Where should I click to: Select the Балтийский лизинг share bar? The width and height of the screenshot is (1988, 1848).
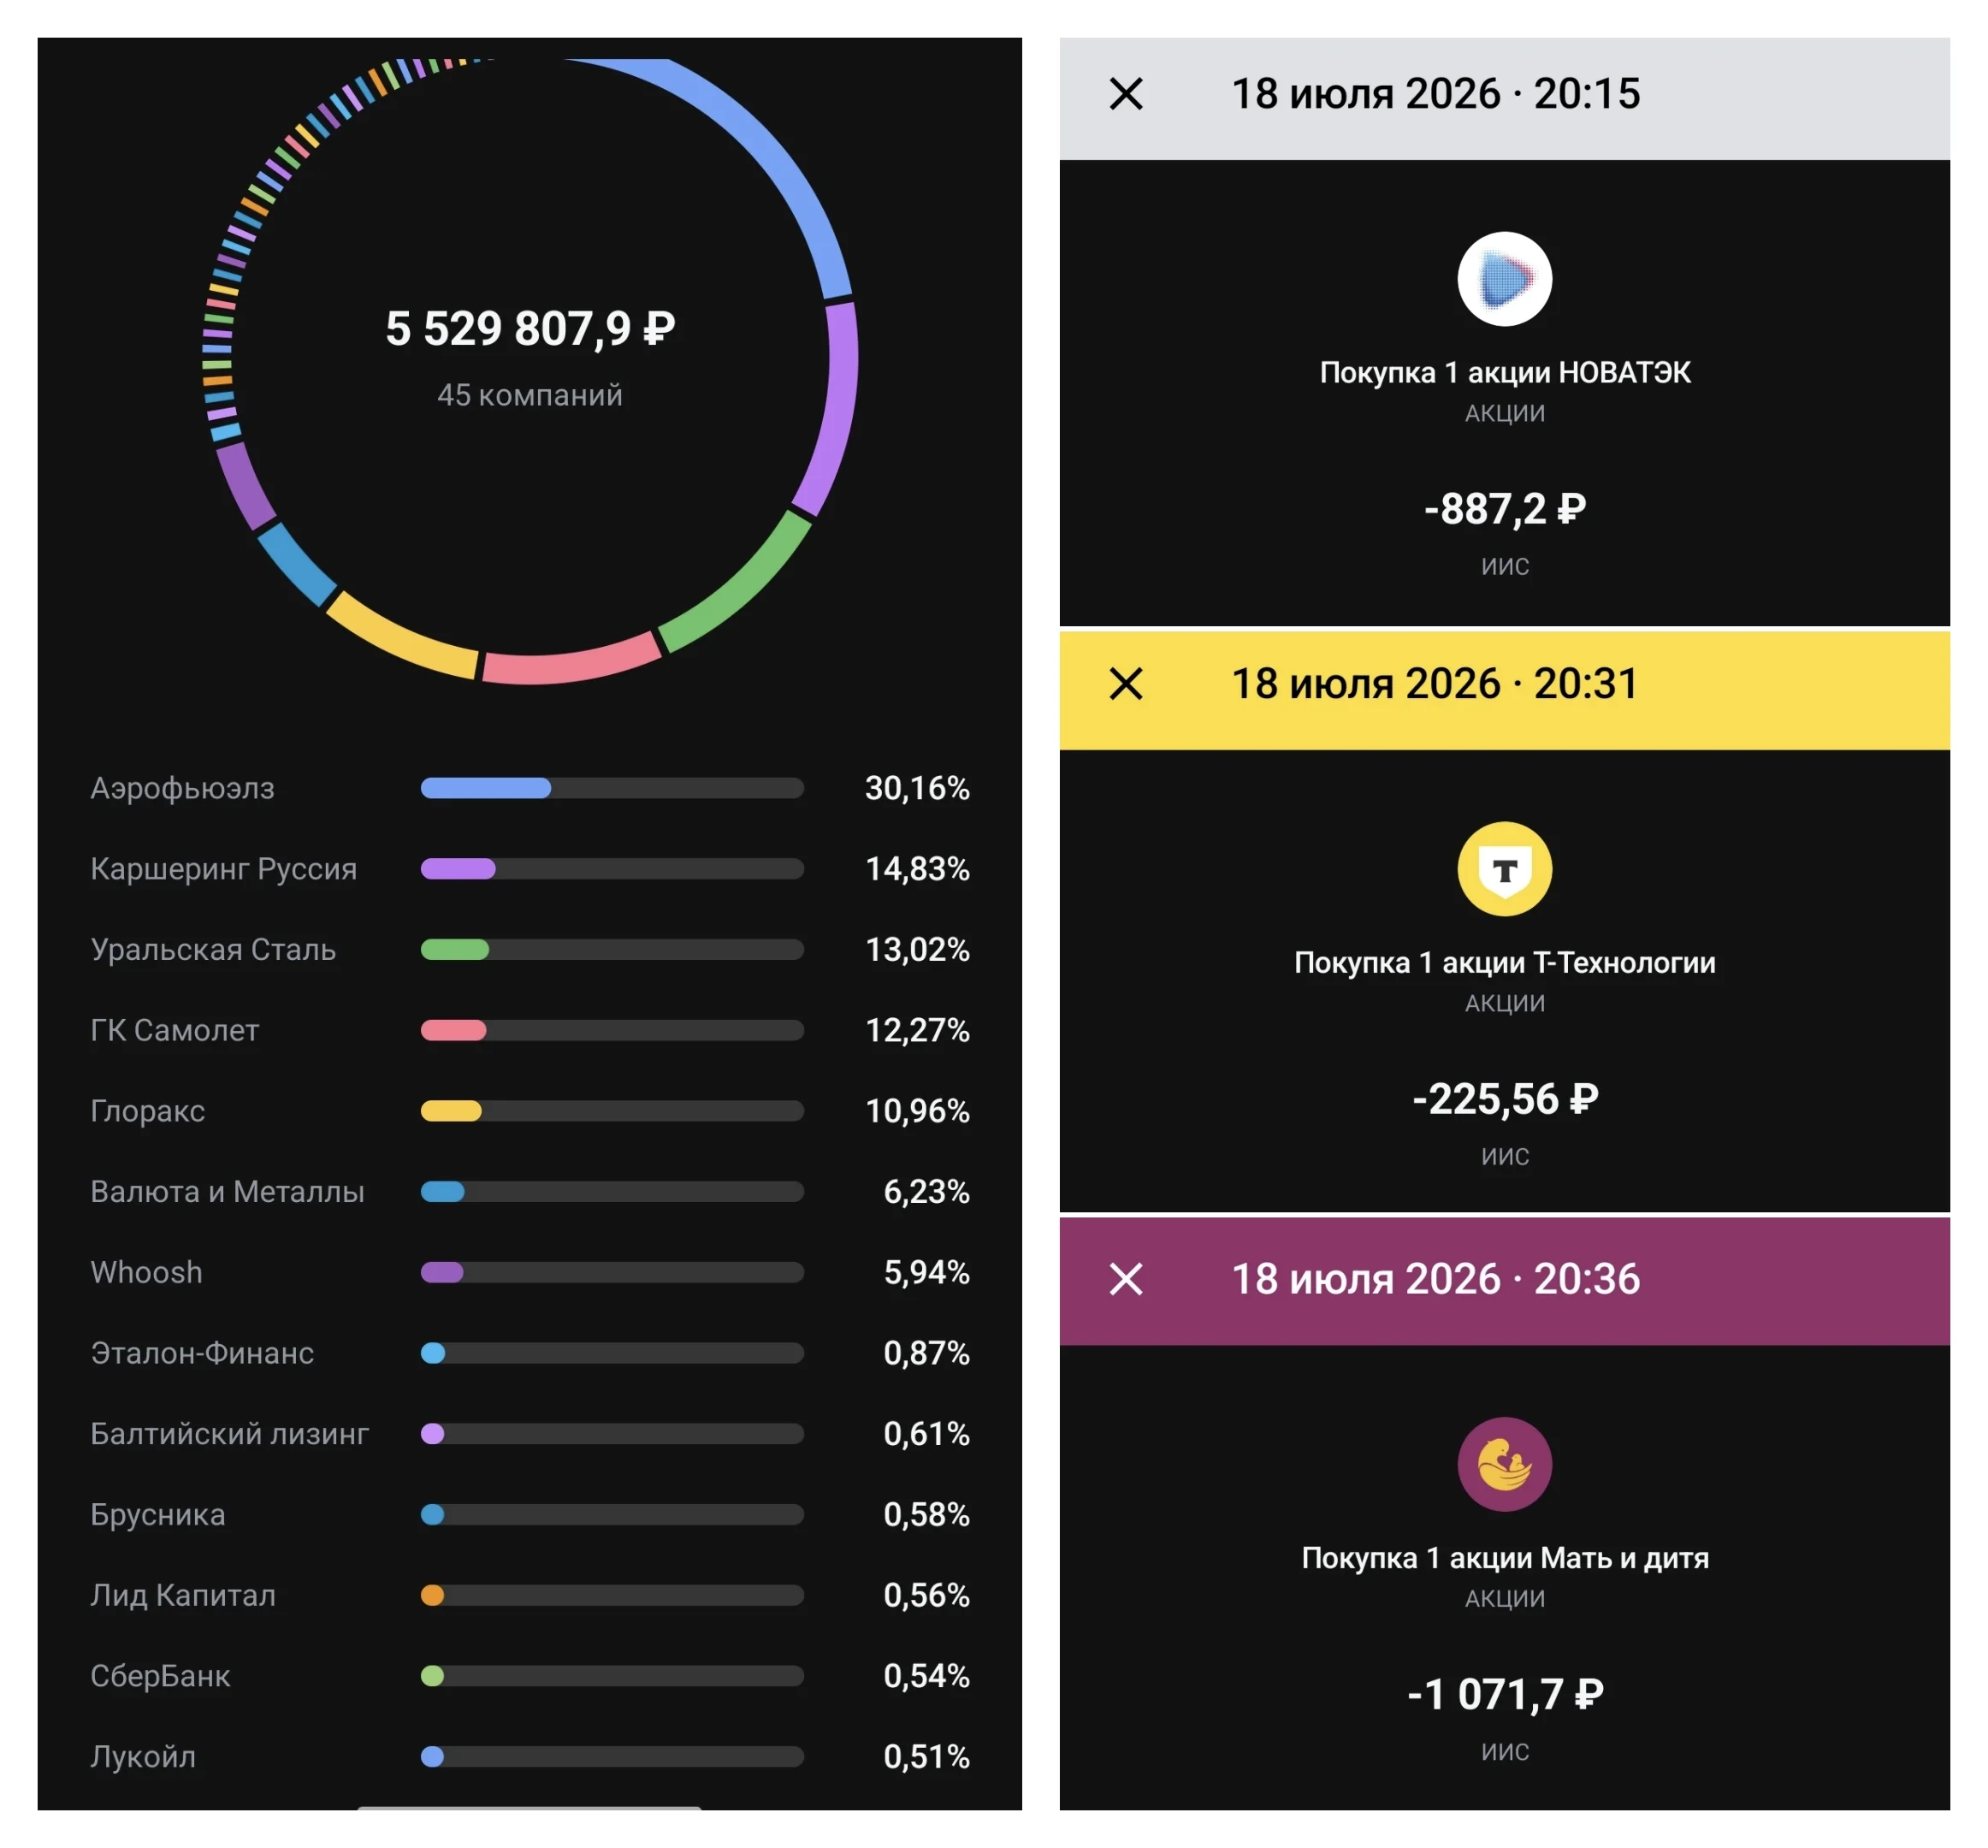coord(612,1434)
